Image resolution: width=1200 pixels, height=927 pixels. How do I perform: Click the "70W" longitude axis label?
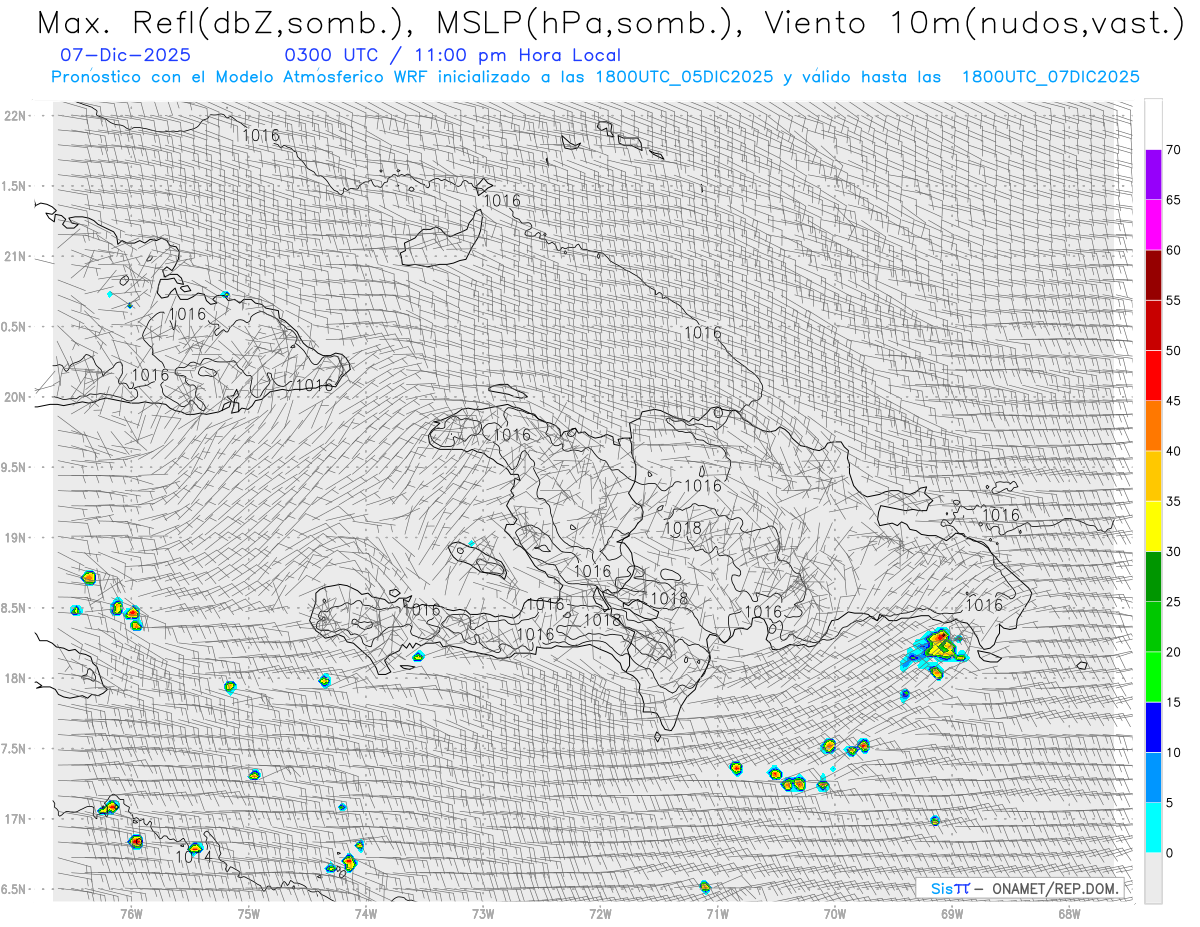pos(834,913)
